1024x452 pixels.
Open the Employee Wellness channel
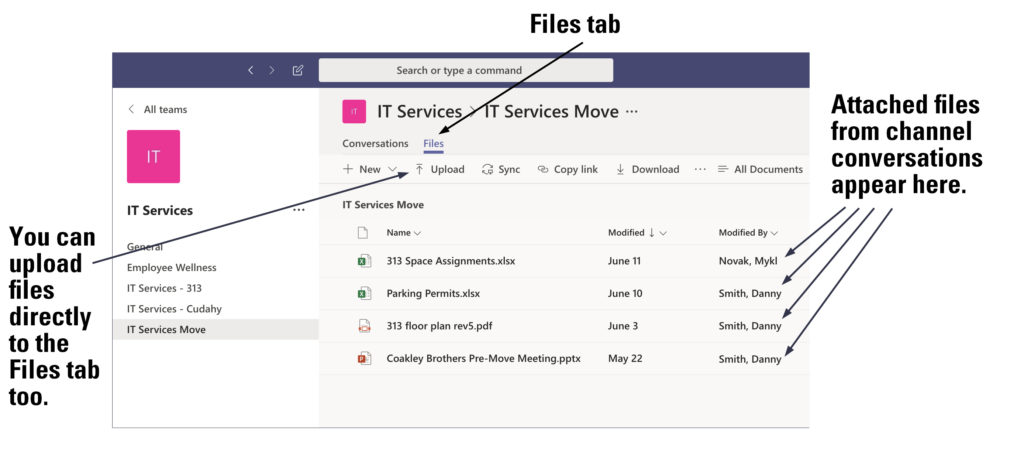pyautogui.click(x=171, y=268)
